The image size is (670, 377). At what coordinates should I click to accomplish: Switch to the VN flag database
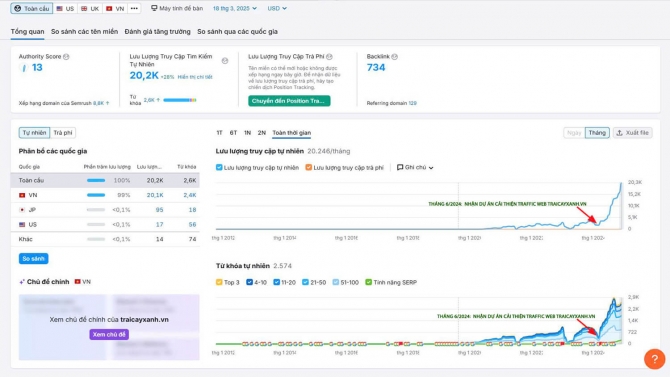tap(115, 9)
